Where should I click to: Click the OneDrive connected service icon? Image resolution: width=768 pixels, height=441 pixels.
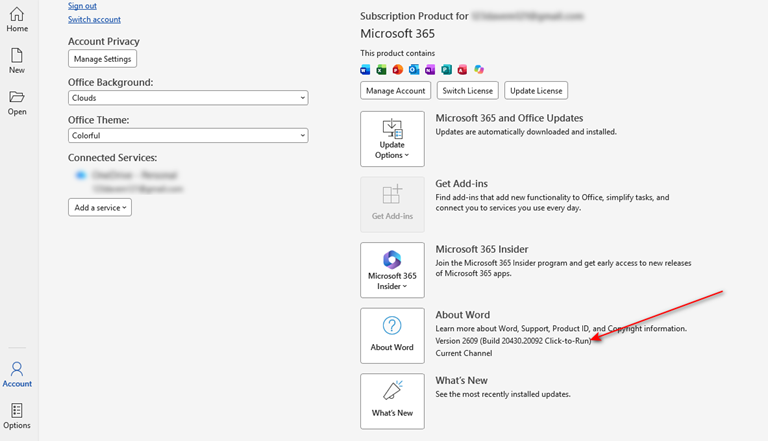click(80, 175)
